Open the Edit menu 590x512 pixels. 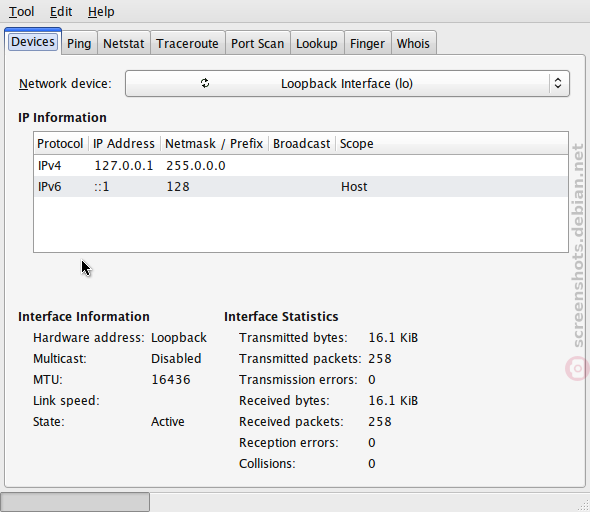[61, 12]
